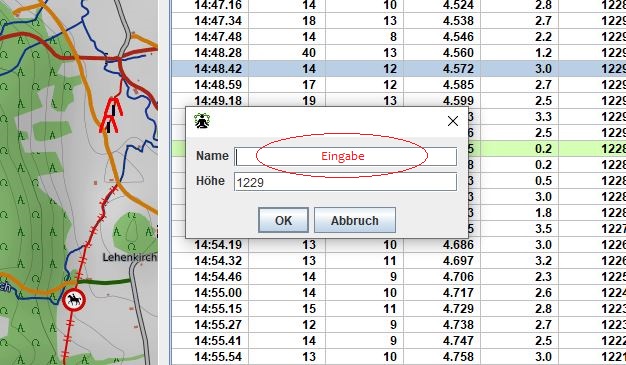The width and height of the screenshot is (626, 365).
Task: Select the row at 14:55.00
Action: (399, 293)
